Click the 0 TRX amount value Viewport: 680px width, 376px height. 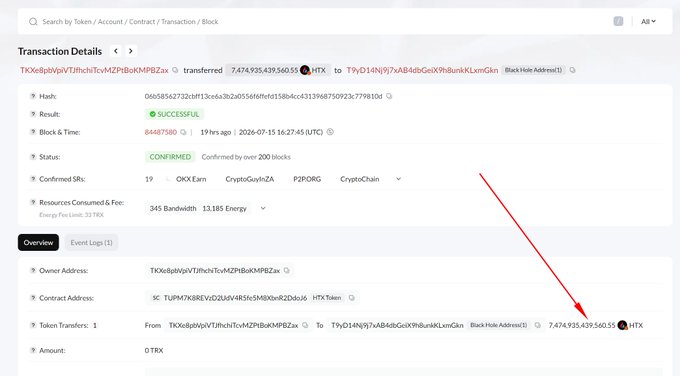click(154, 350)
